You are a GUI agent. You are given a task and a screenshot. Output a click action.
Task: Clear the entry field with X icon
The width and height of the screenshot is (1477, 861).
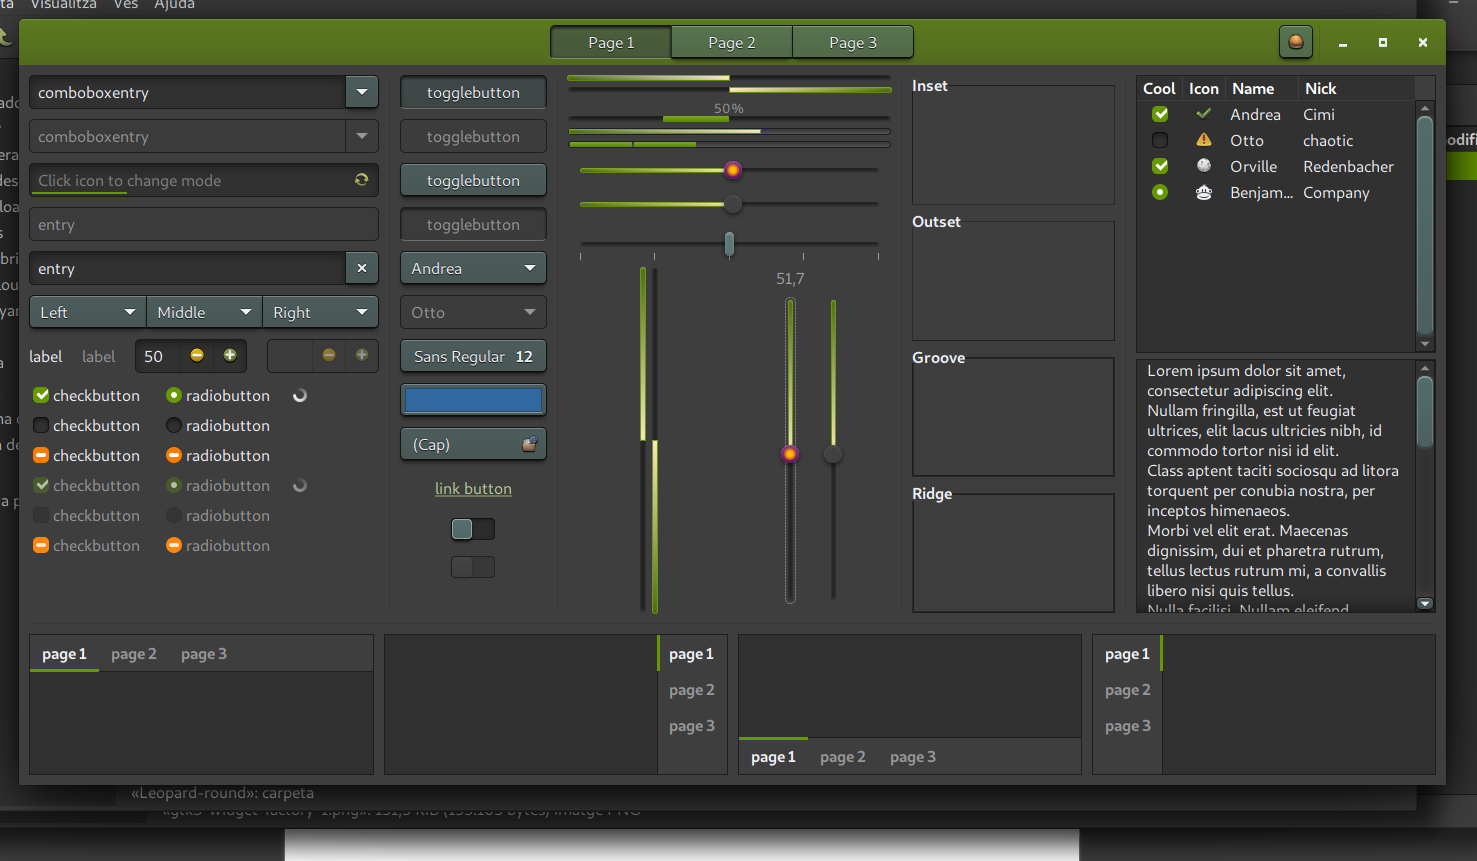tap(362, 268)
